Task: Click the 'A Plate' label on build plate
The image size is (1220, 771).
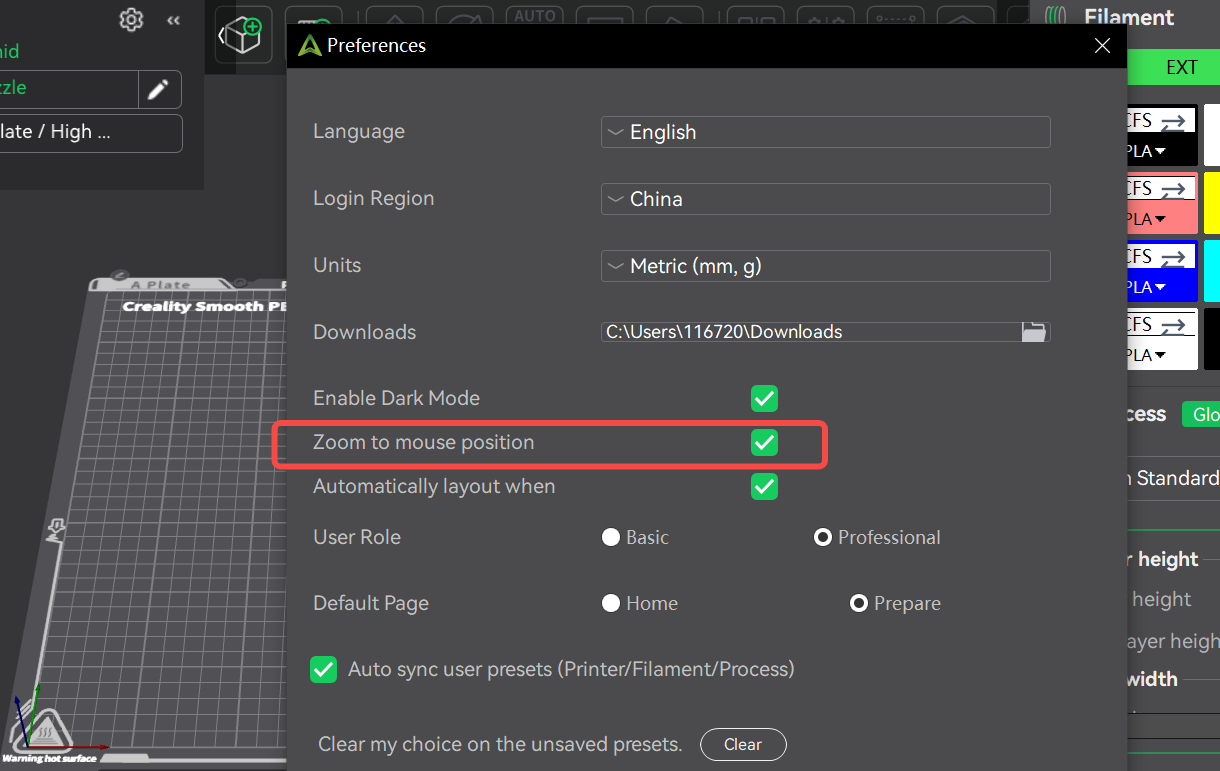Action: tap(160, 285)
